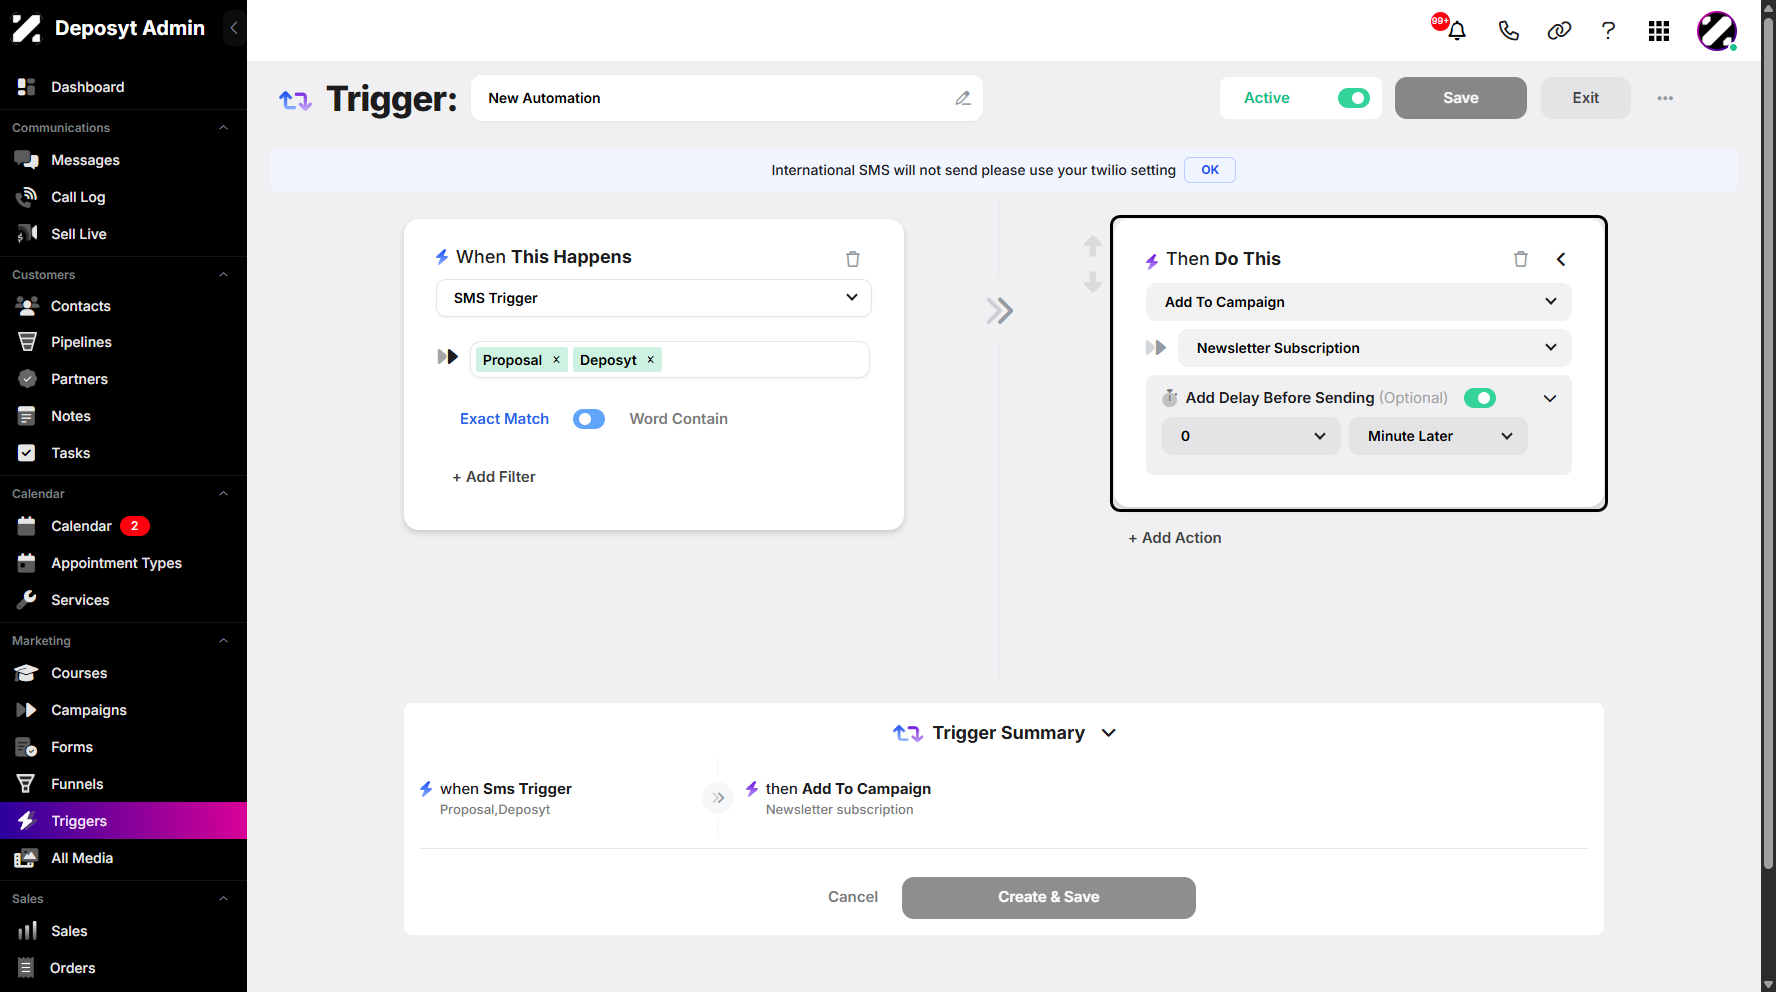Open the Minute Later unit dropdown

[1438, 436]
